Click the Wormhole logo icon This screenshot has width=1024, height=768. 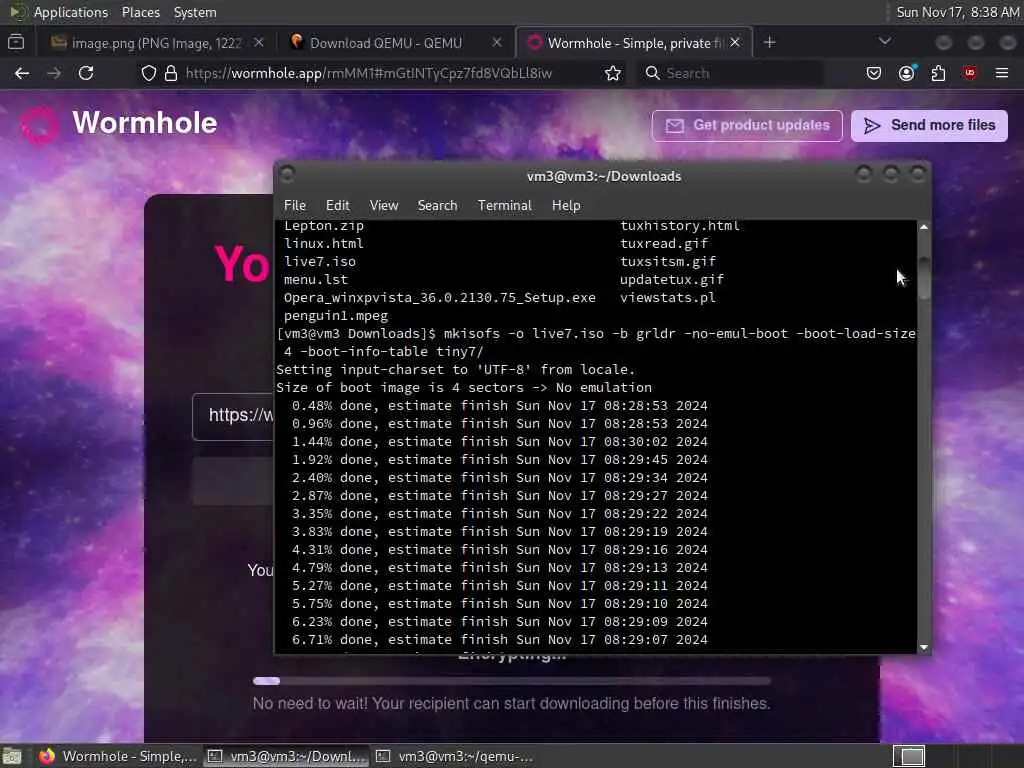tap(40, 123)
